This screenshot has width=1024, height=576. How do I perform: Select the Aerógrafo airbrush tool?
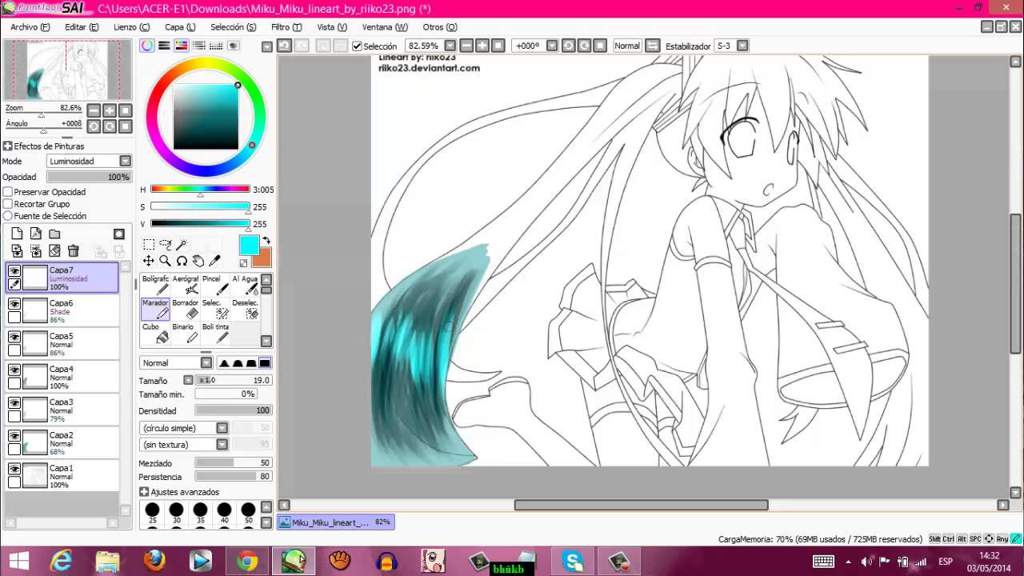coord(185,285)
